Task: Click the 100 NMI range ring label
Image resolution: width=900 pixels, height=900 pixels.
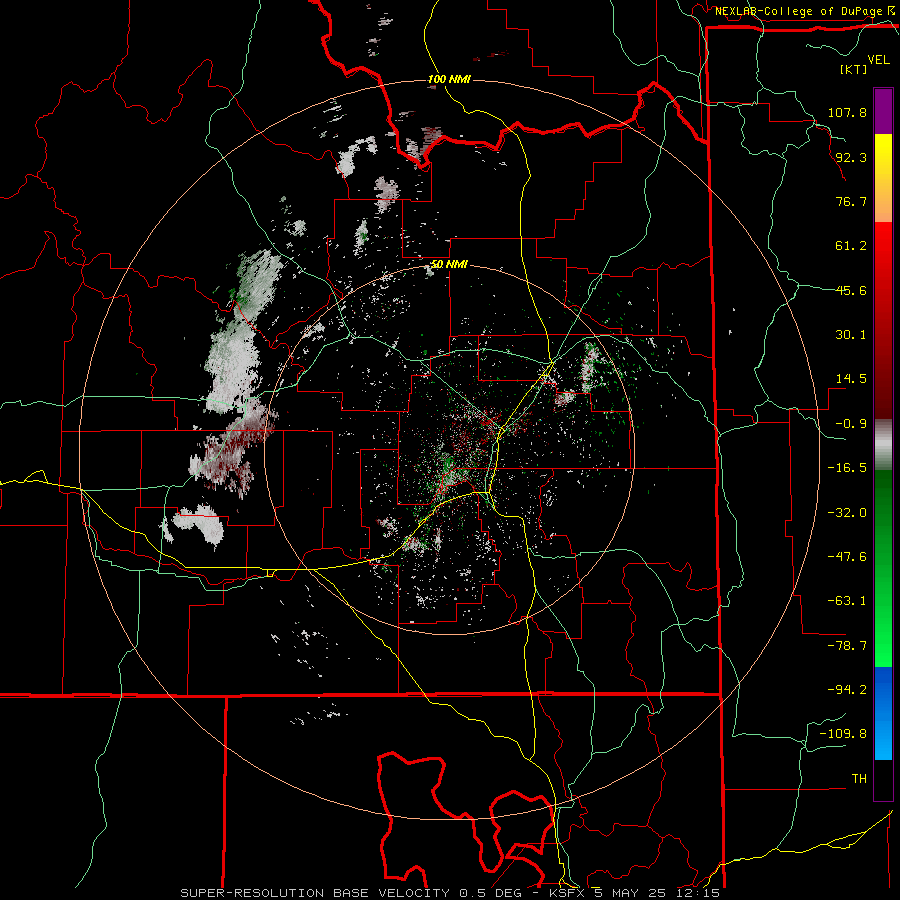Action: (x=449, y=79)
